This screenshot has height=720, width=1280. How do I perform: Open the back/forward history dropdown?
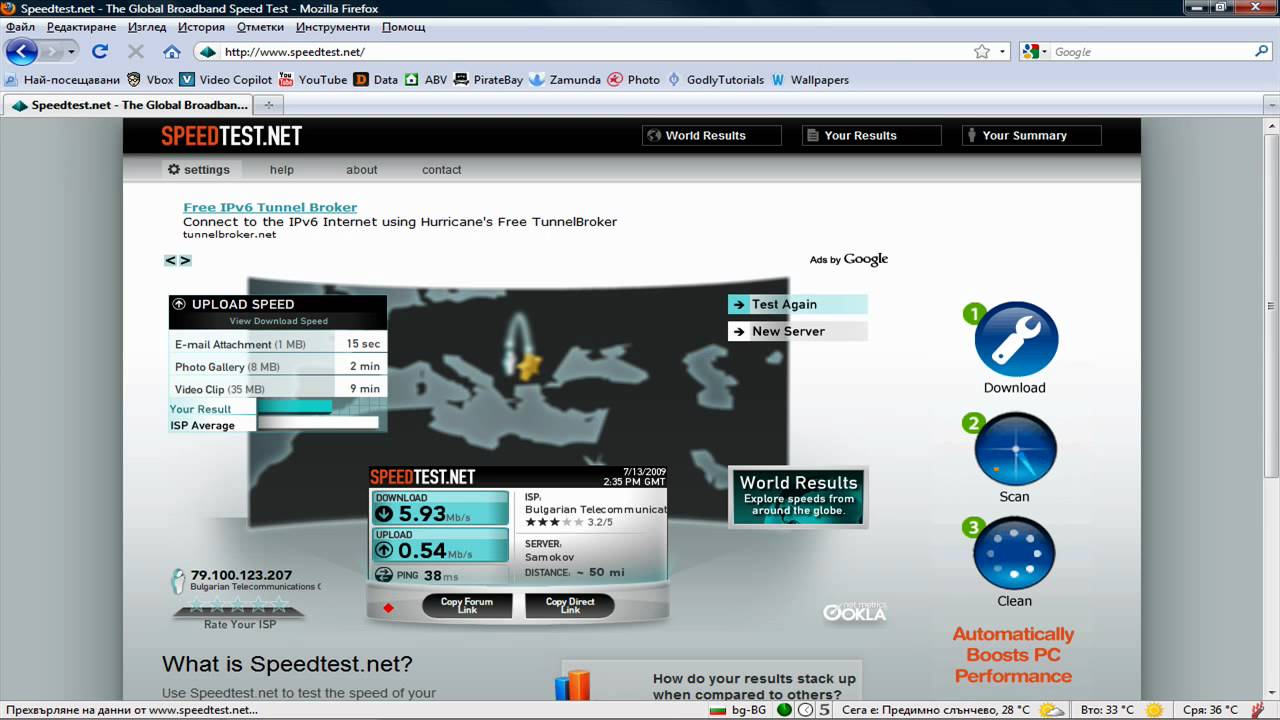coord(71,52)
